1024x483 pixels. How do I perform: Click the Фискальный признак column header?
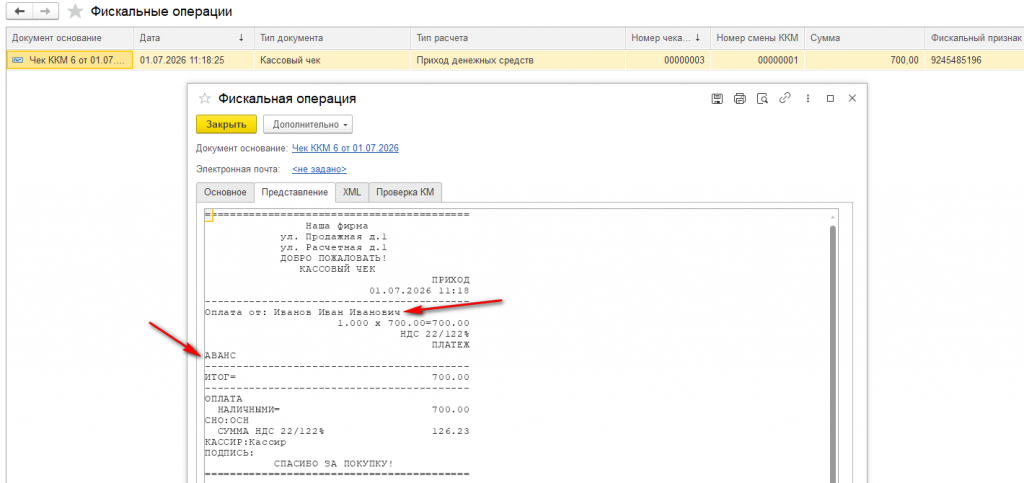(974, 38)
